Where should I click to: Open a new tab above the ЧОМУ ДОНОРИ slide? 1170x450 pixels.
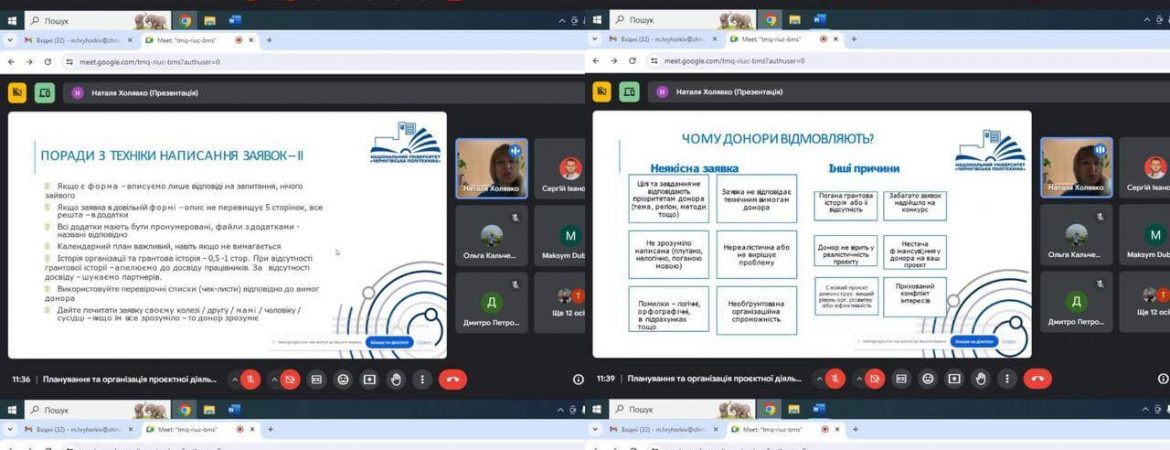click(854, 40)
